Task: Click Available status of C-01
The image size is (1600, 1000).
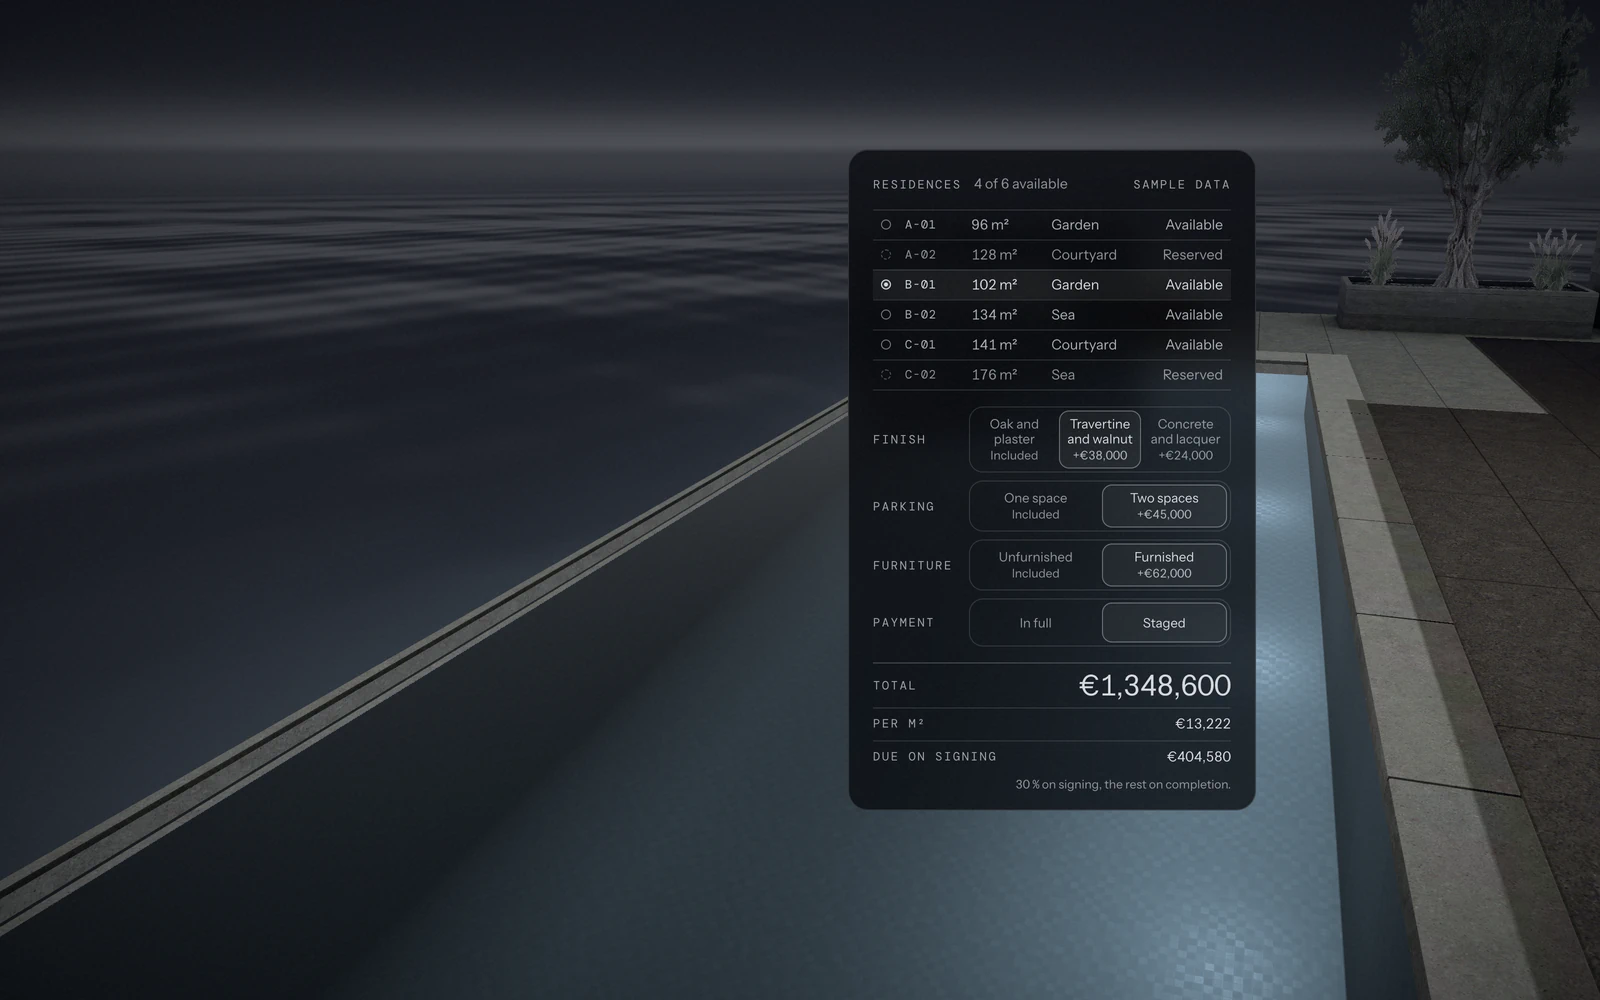Action: [1194, 345]
